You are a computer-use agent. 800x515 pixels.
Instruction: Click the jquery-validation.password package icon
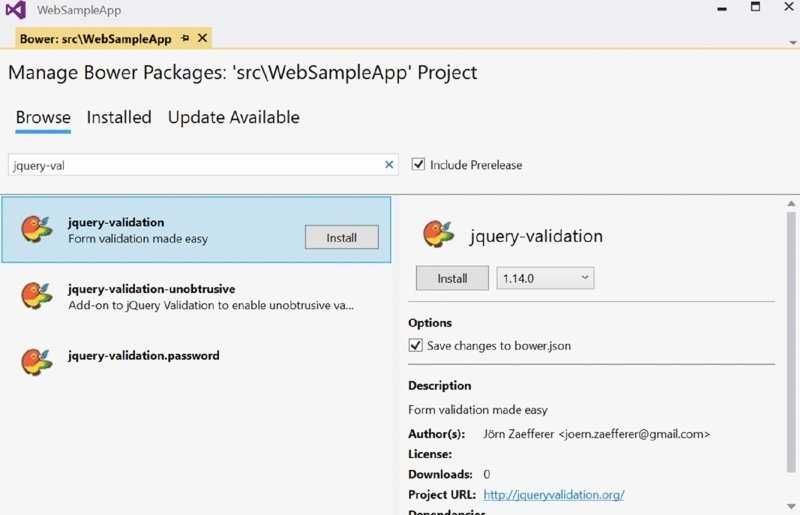point(37,361)
